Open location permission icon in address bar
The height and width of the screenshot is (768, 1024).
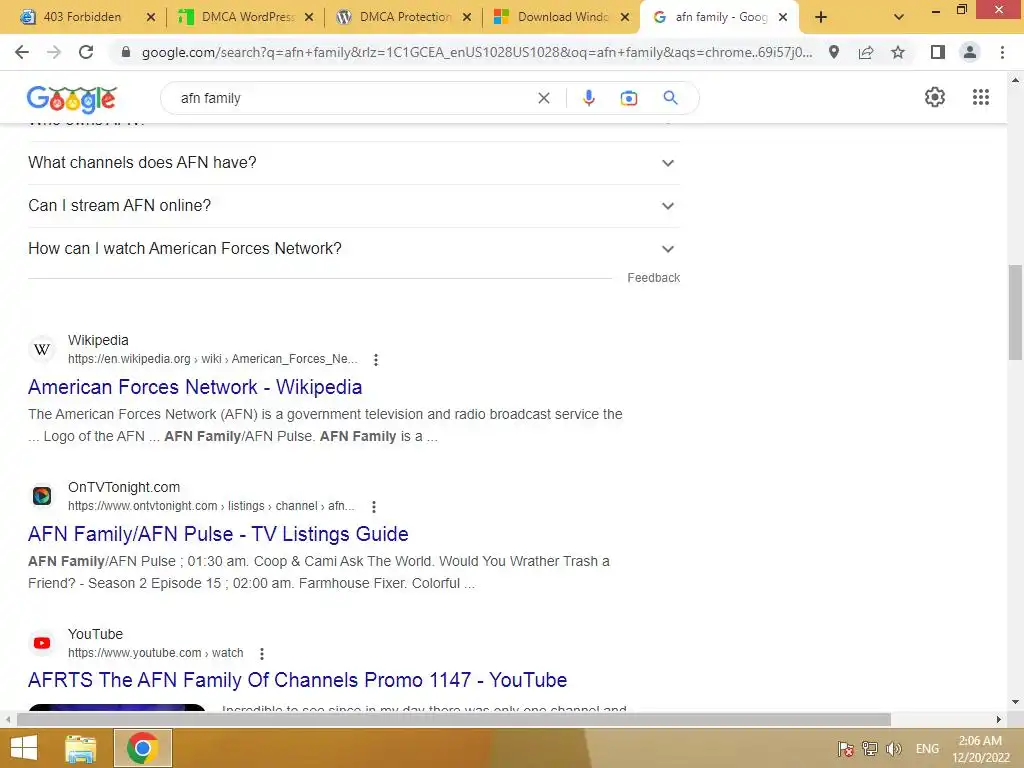click(834, 52)
